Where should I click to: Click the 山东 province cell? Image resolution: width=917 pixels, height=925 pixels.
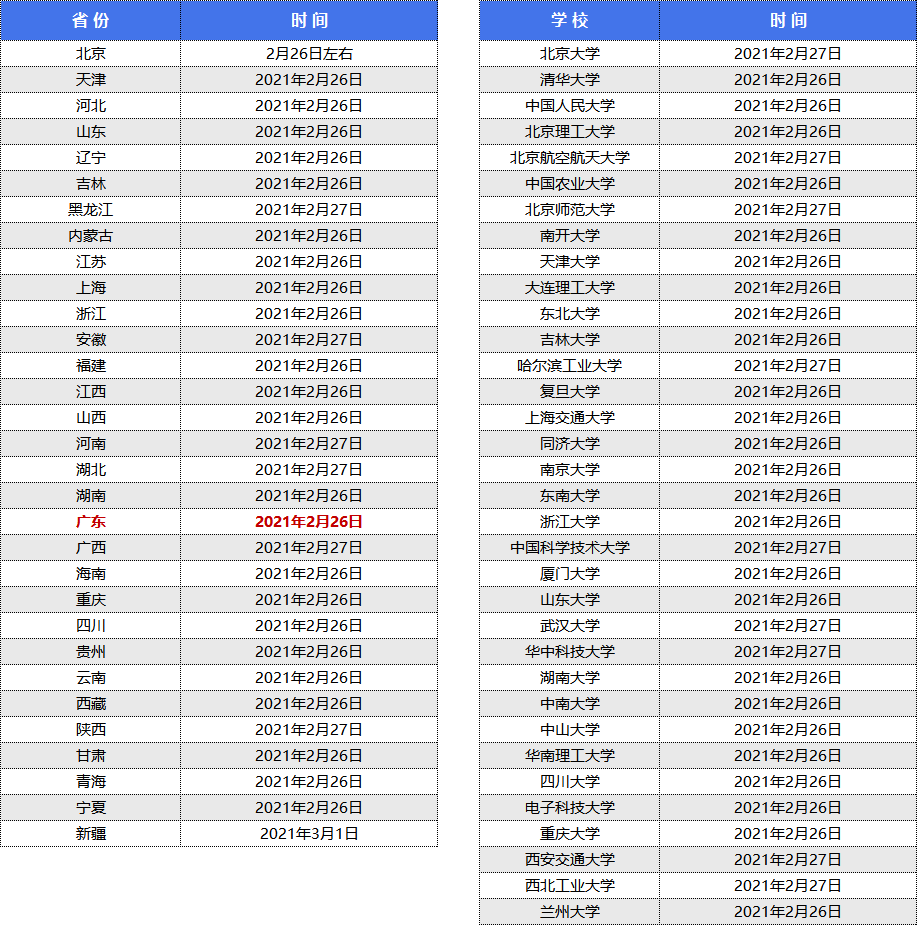[x=90, y=132]
